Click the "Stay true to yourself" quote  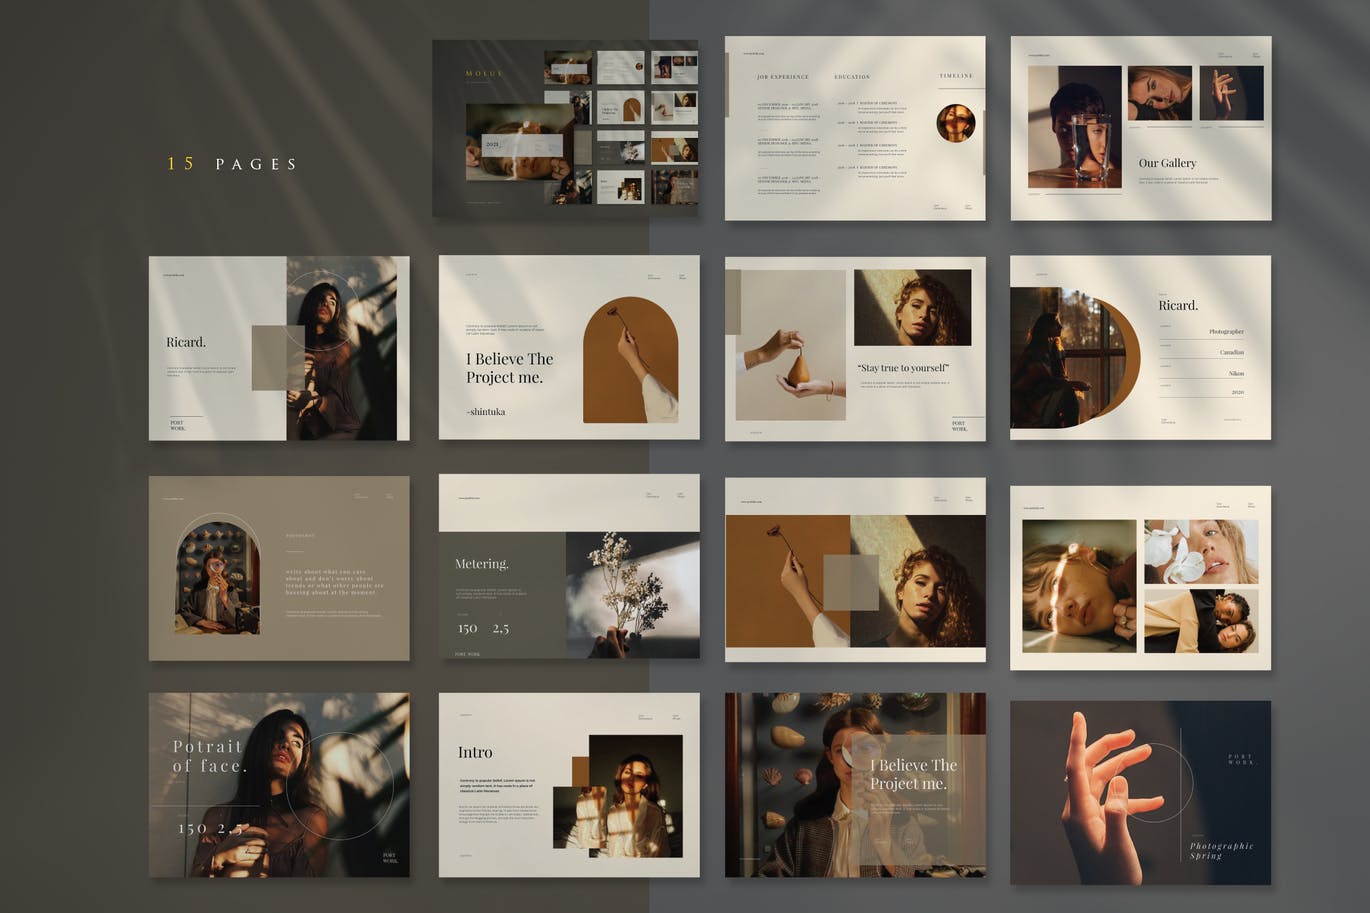(903, 368)
